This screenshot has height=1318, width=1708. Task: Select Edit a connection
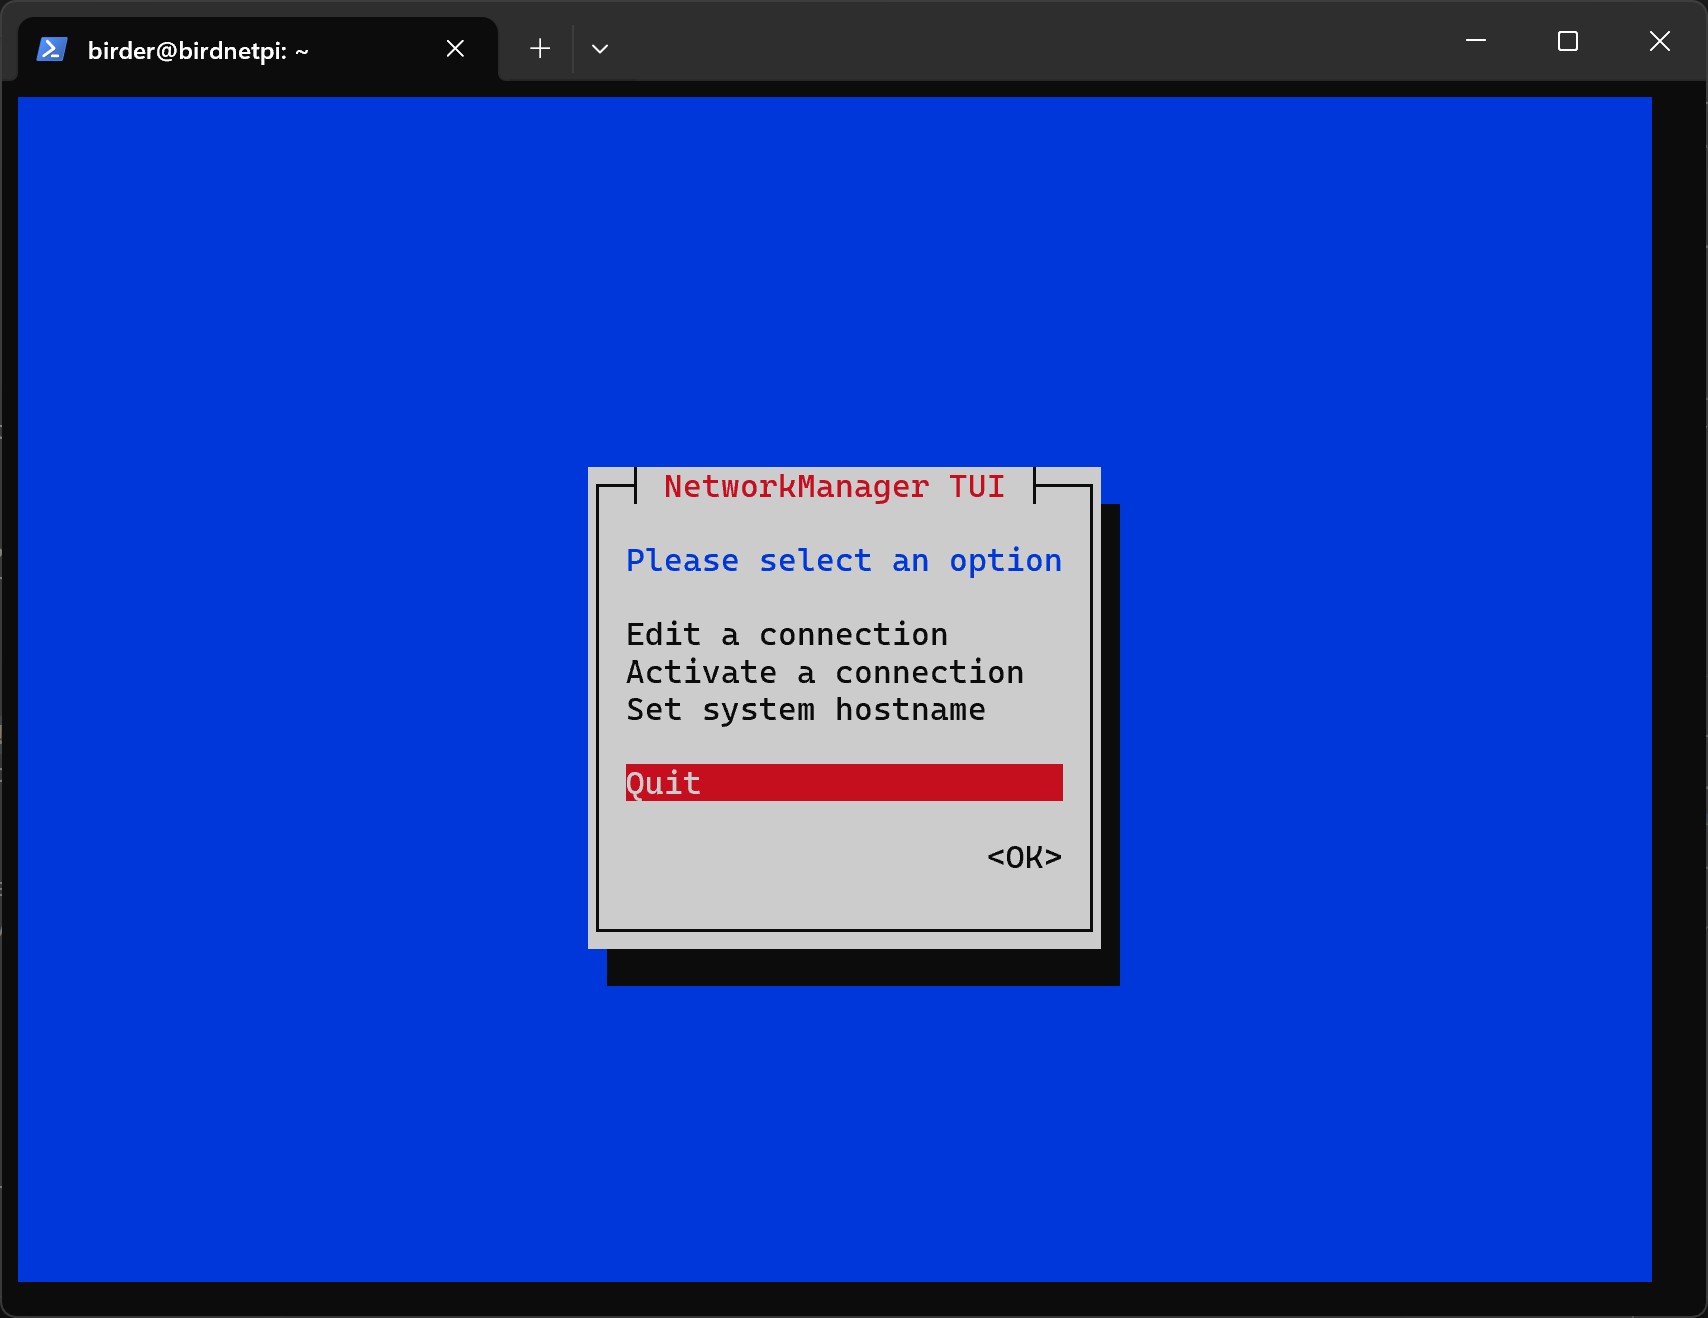pyautogui.click(x=786, y=634)
